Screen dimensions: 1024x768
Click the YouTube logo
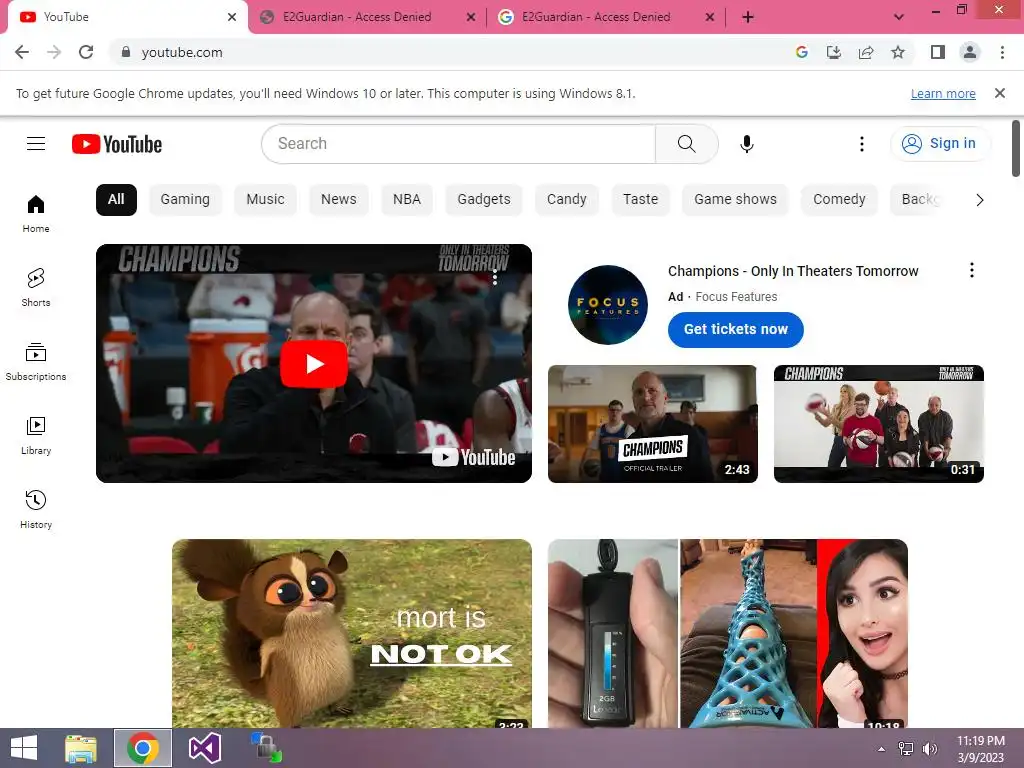117,144
